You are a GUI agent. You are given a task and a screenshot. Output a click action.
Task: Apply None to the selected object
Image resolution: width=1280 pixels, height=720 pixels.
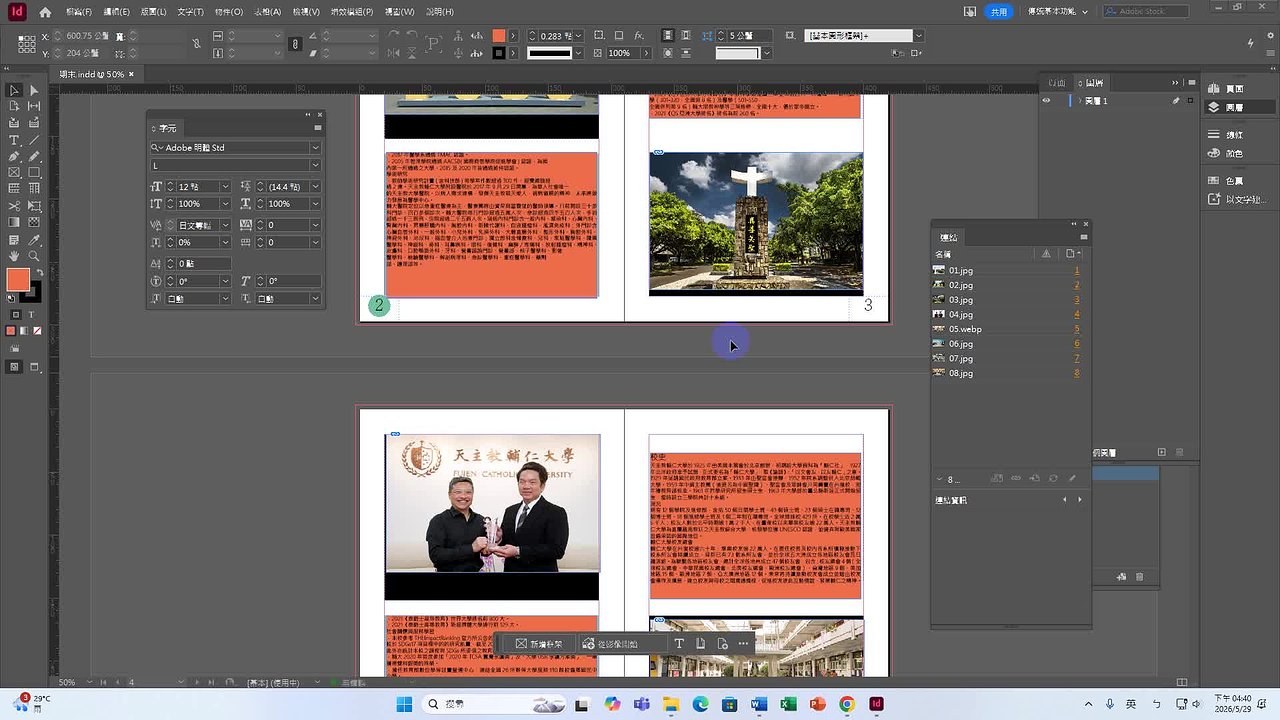coord(35,330)
